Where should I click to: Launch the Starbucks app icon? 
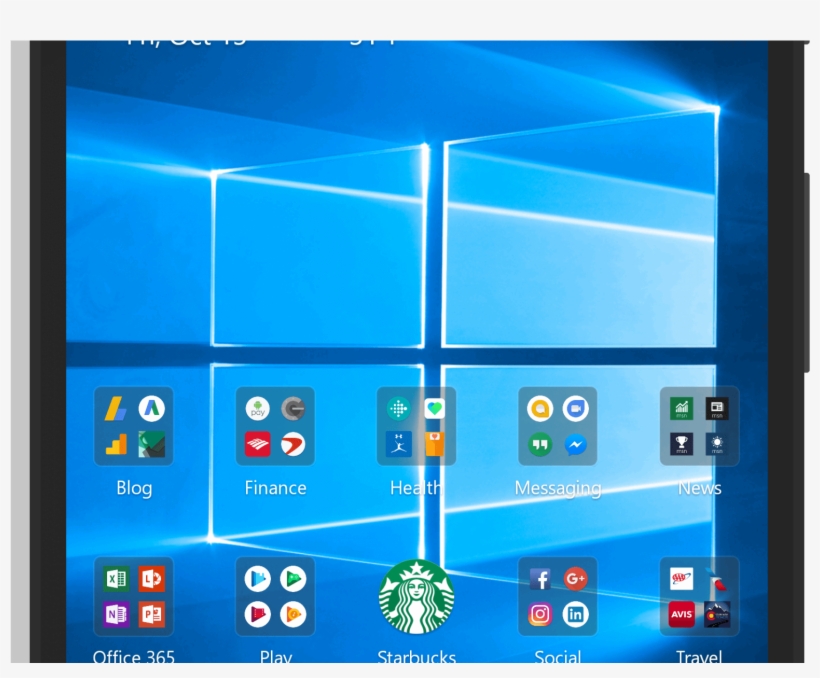coord(416,597)
